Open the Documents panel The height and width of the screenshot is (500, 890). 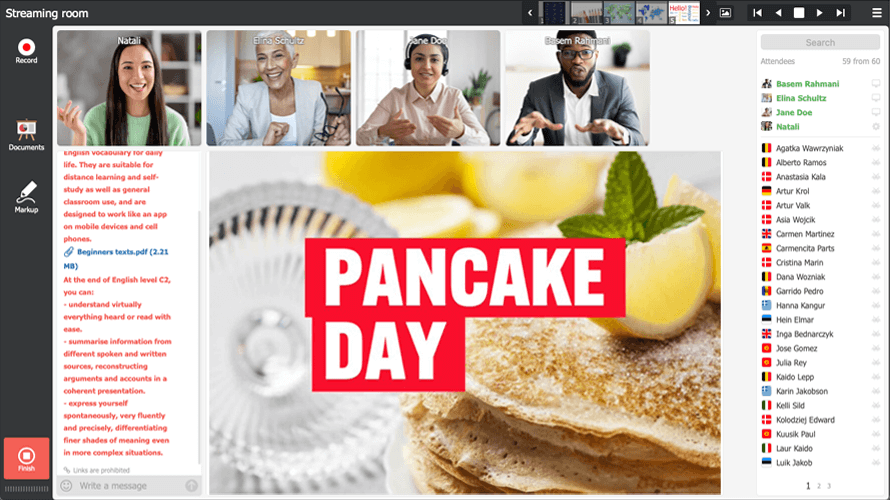coord(26,135)
